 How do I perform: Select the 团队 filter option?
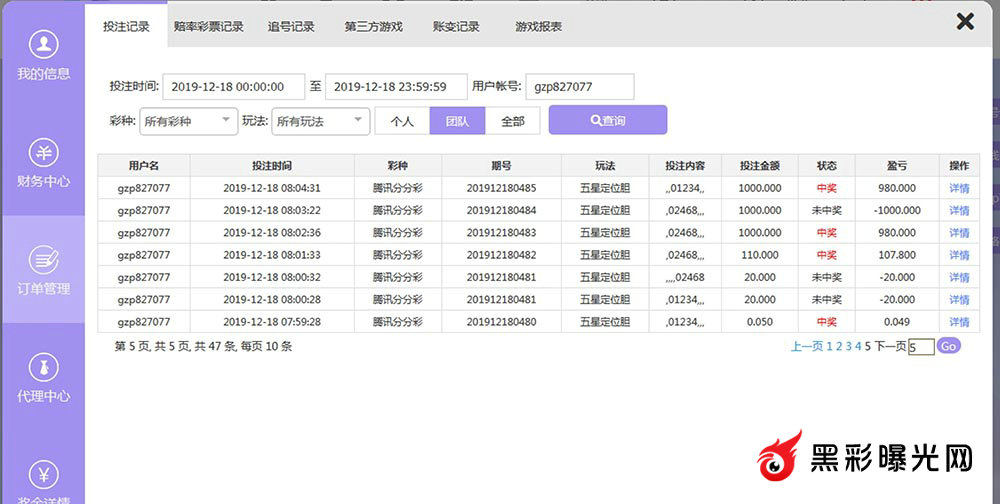coord(457,121)
